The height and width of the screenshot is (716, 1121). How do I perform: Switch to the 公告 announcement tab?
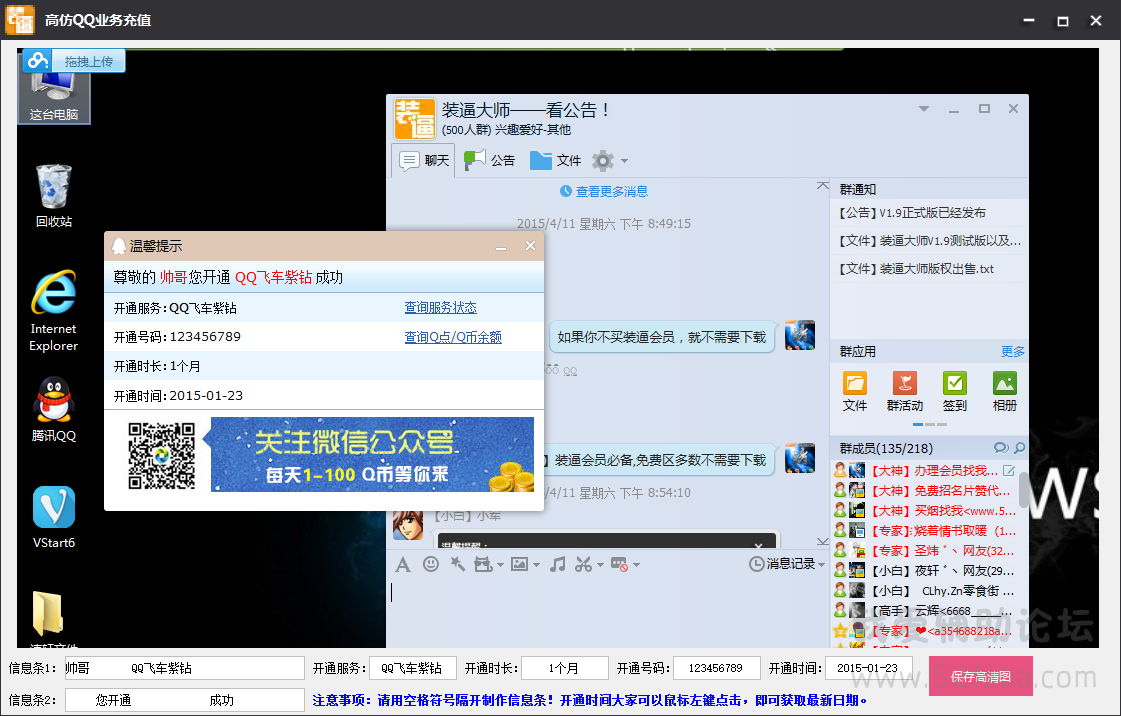pos(490,160)
